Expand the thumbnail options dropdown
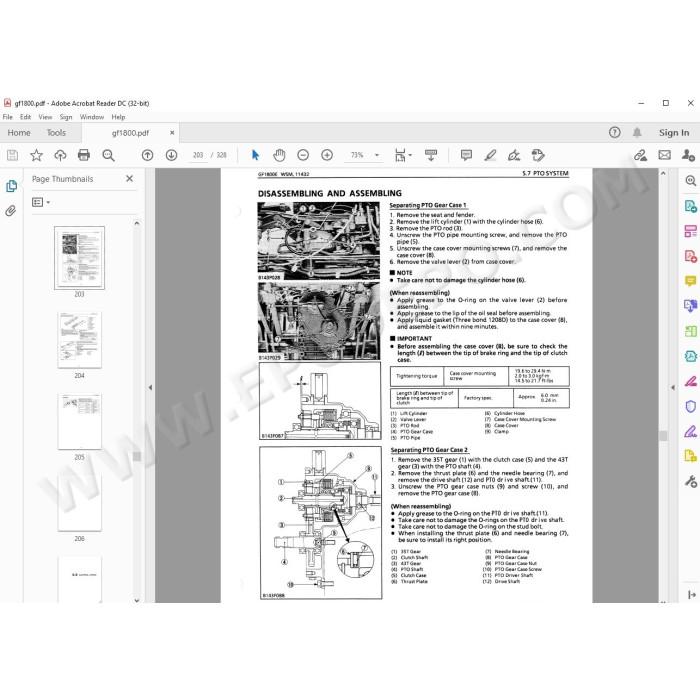The width and height of the screenshot is (700, 700). [41, 202]
